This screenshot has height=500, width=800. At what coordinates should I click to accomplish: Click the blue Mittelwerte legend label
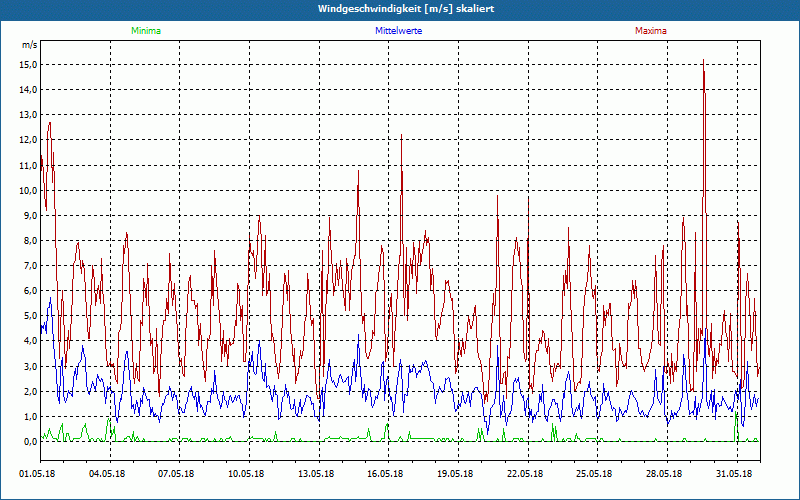tap(398, 31)
